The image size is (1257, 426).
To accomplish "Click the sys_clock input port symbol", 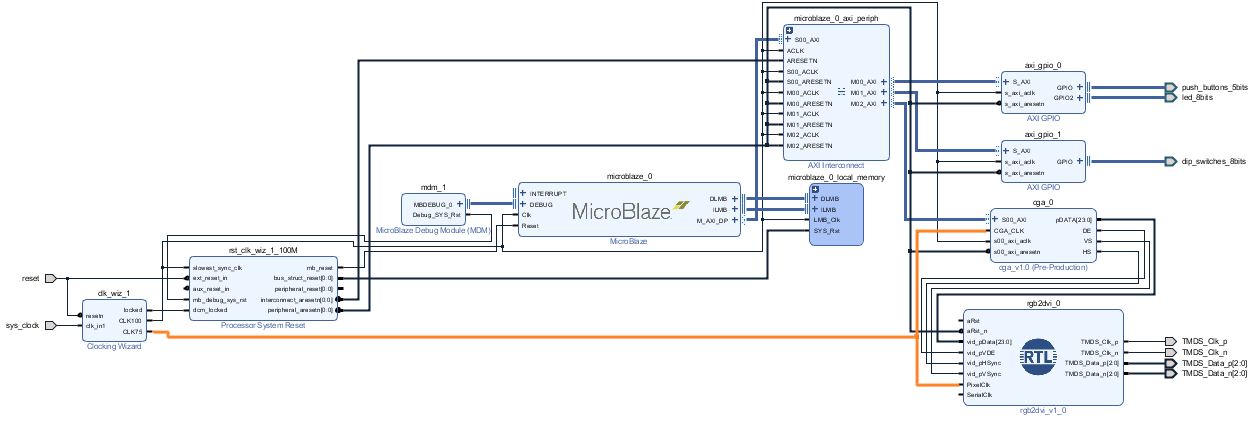I will click(50, 325).
